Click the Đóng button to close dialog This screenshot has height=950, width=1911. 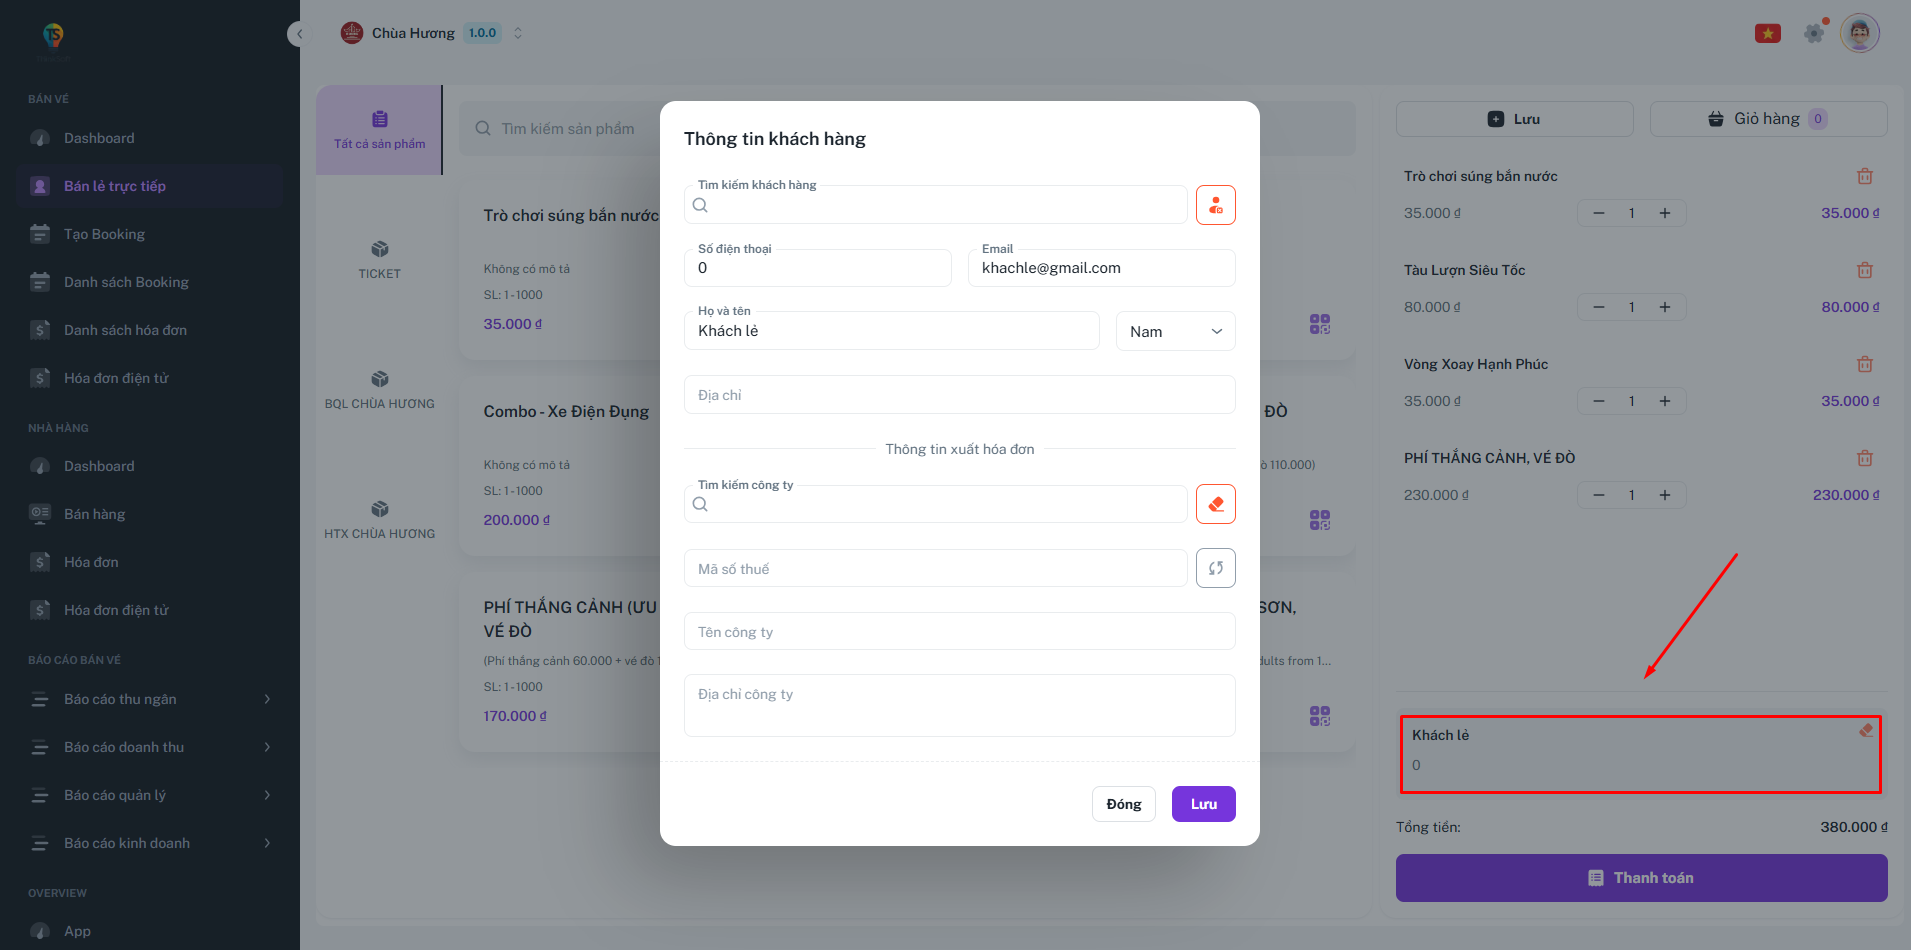tap(1123, 804)
